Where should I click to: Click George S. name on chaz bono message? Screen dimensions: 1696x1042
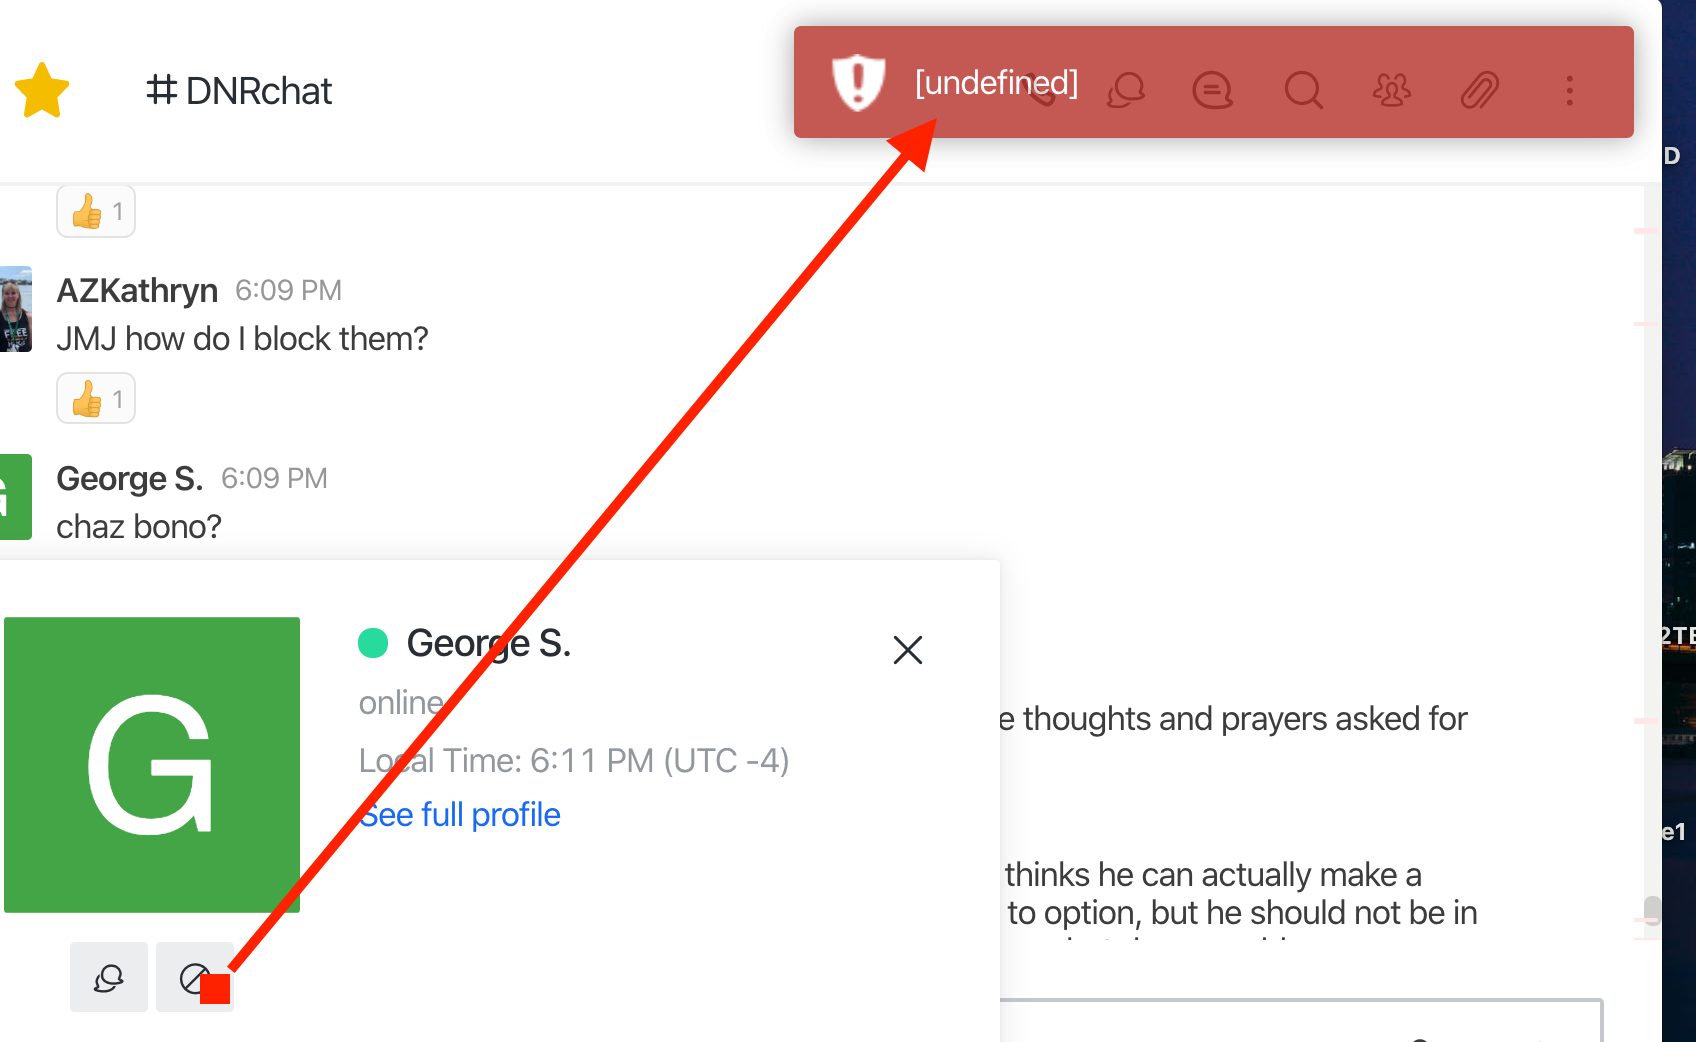(129, 478)
